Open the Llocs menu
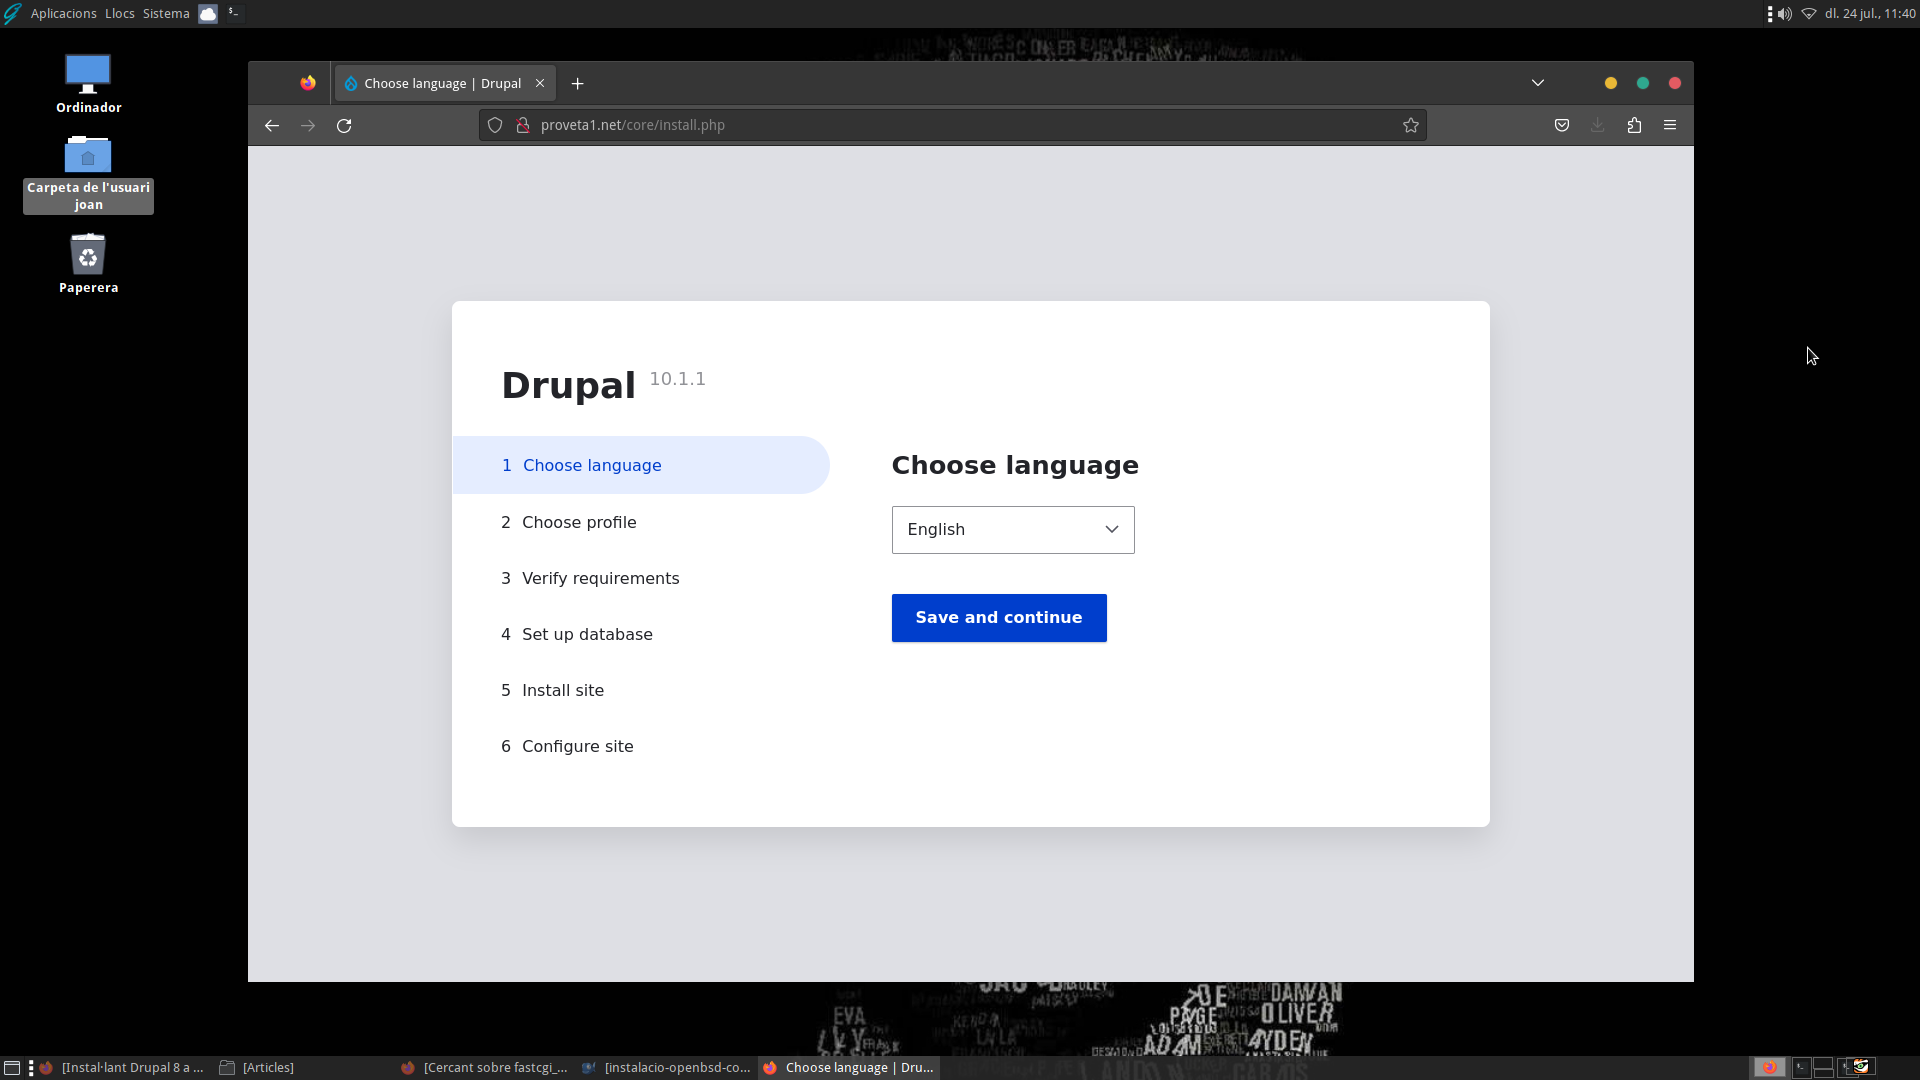Viewport: 1920px width, 1080px height. pyautogui.click(x=120, y=14)
